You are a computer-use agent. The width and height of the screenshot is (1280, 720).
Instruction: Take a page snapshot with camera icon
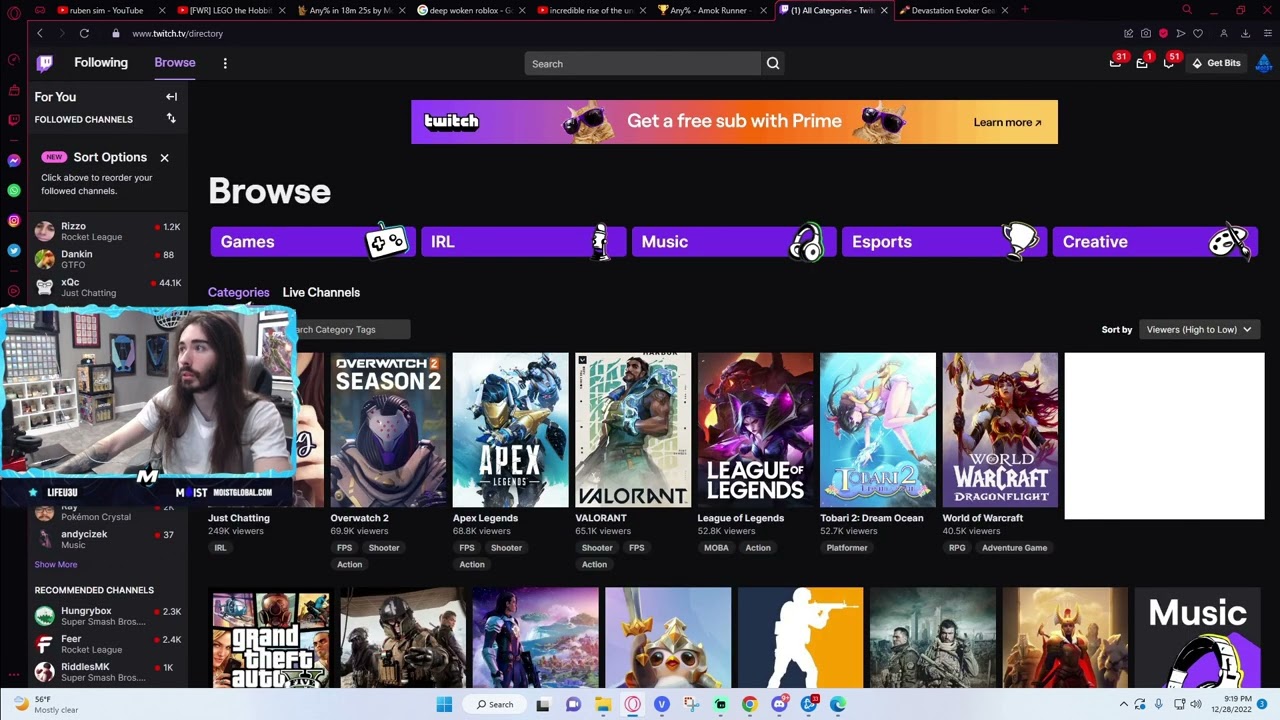[x=1146, y=33]
